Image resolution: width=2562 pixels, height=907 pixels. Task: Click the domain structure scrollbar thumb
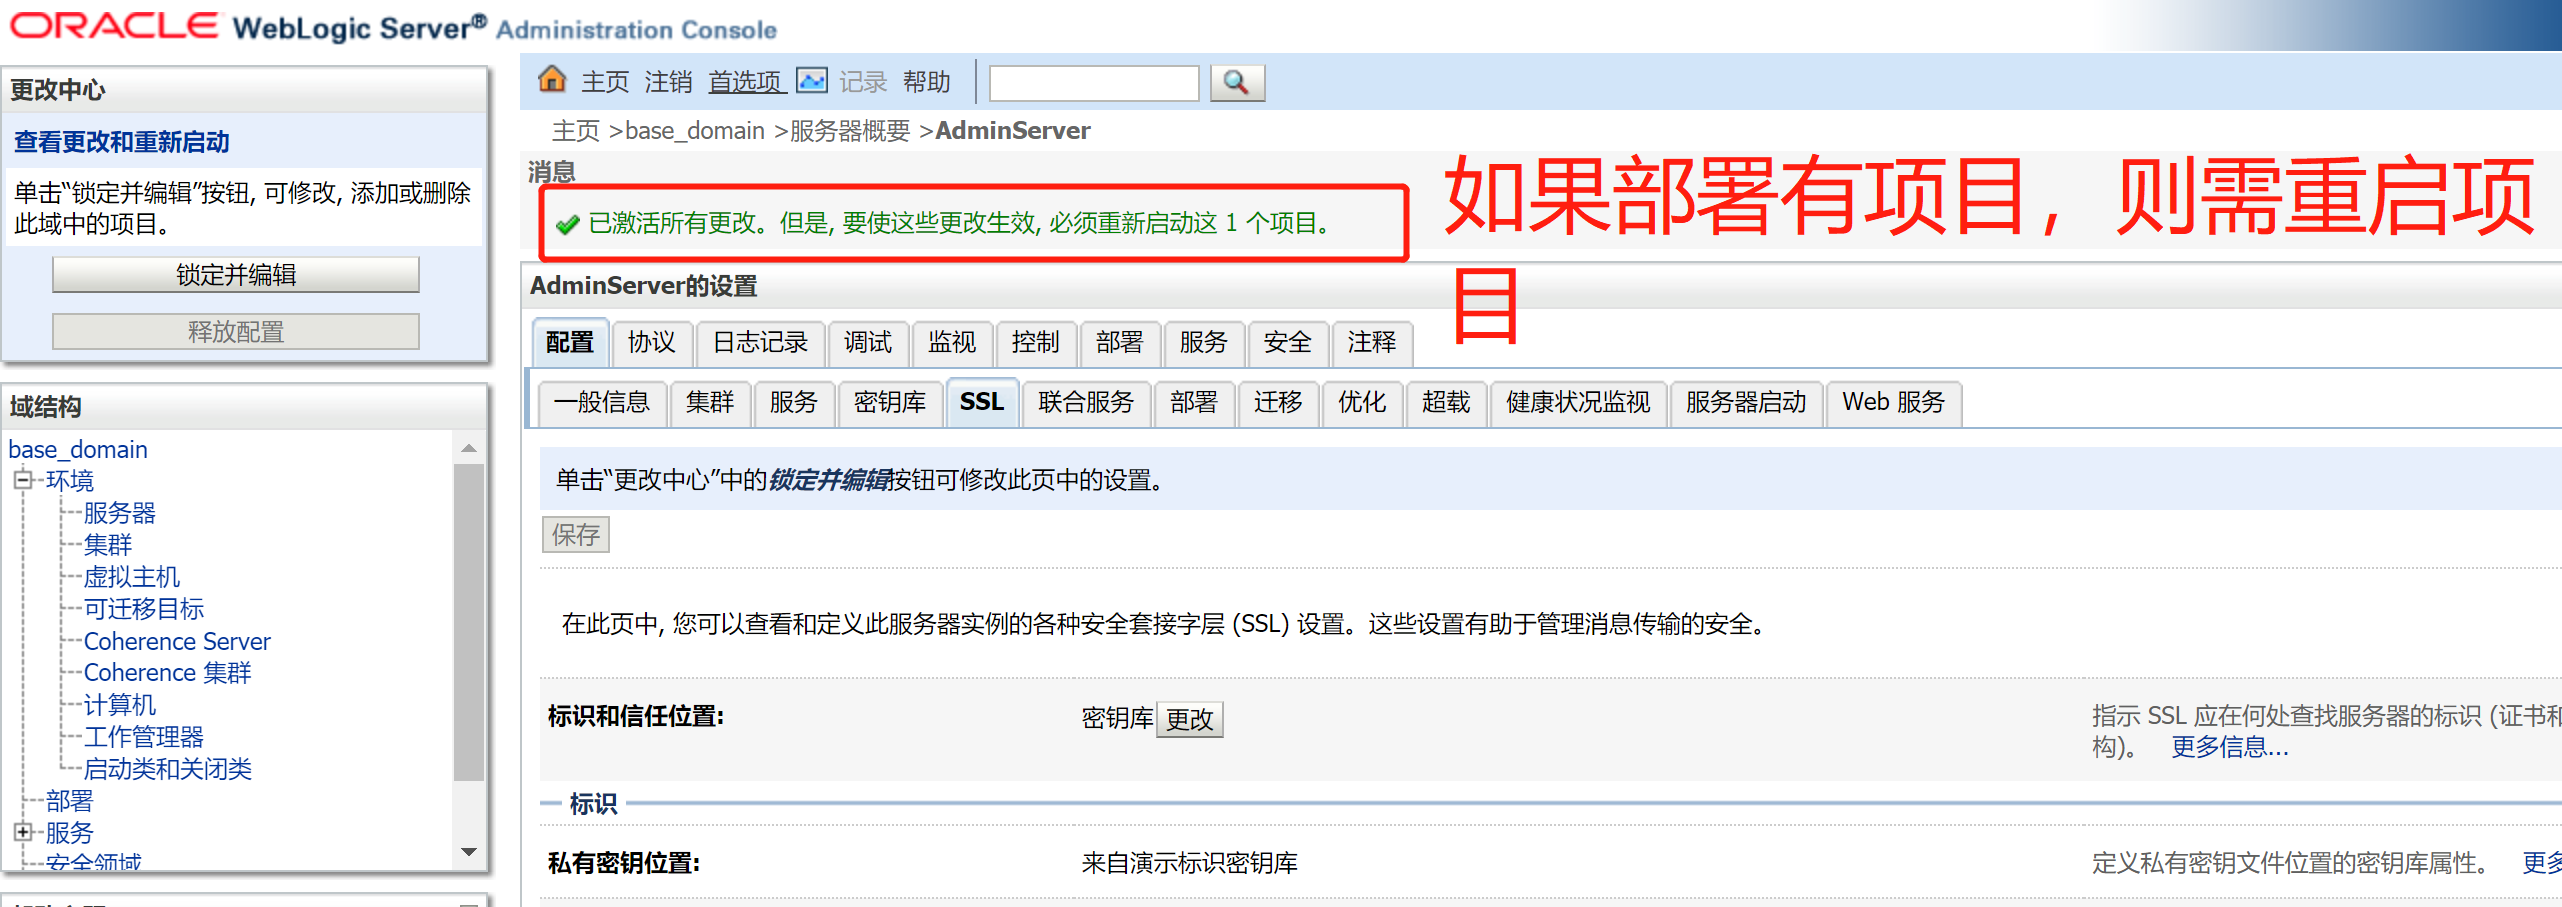coord(468,621)
